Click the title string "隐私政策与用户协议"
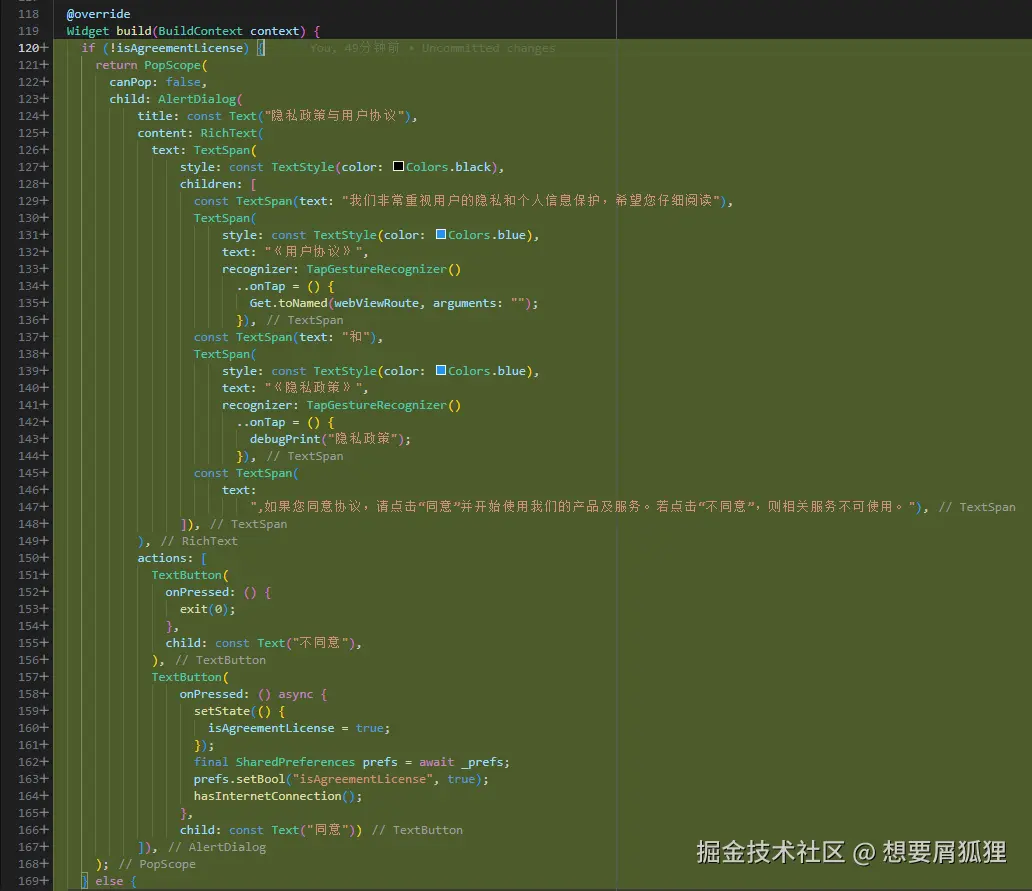This screenshot has width=1032, height=891. (334, 116)
